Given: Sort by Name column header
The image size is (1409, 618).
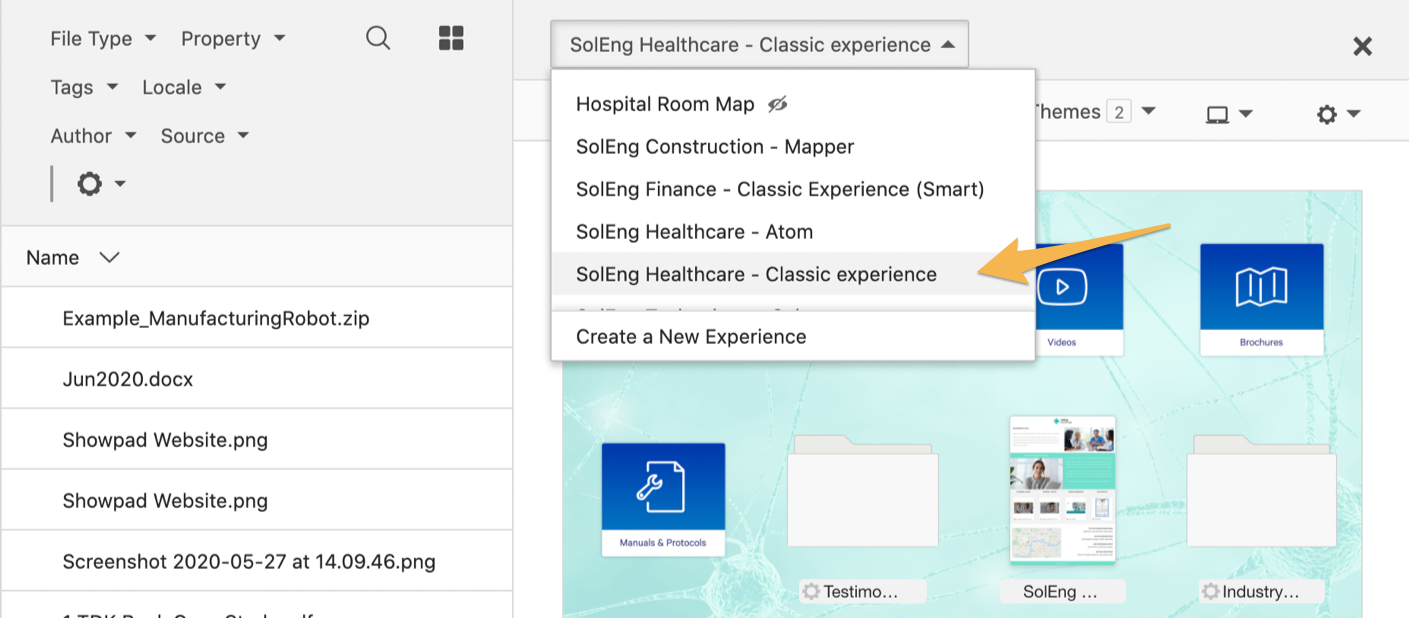Looking at the screenshot, I should tap(73, 258).
